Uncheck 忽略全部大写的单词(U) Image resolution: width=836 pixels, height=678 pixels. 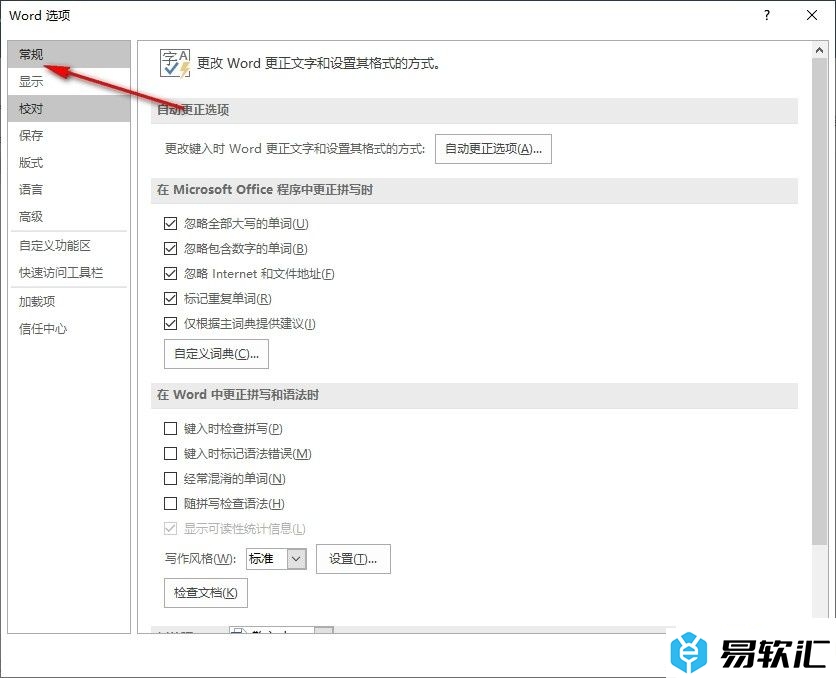pyautogui.click(x=171, y=223)
